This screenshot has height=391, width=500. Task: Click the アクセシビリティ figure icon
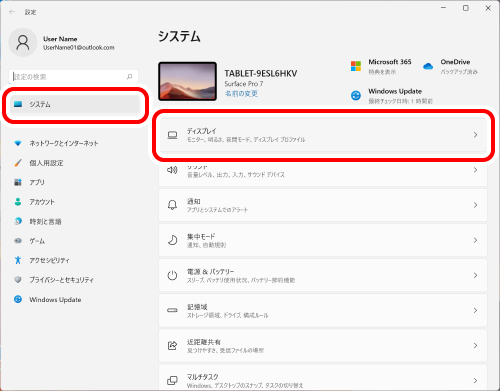point(18,260)
